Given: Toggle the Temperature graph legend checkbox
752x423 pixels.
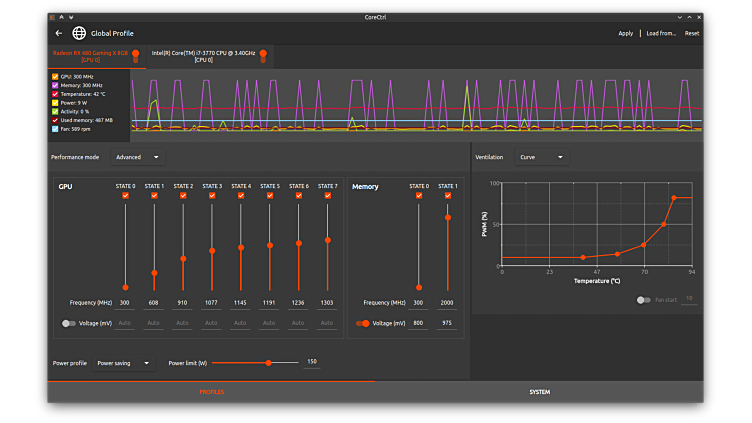Looking at the screenshot, I should coord(55,94).
